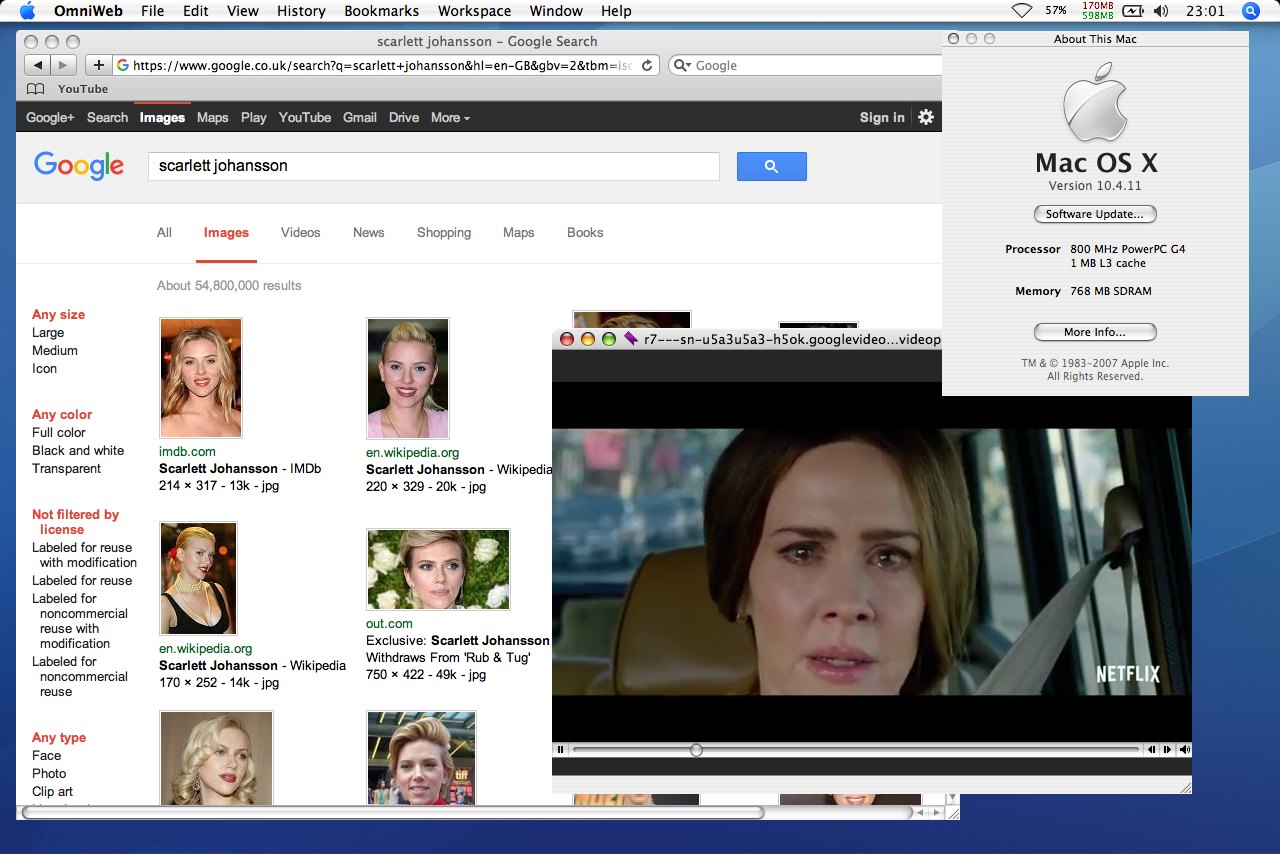Viewport: 1280px width, 854px height.
Task: Select plain 'Labeled for reuse' license filter
Action: click(82, 580)
